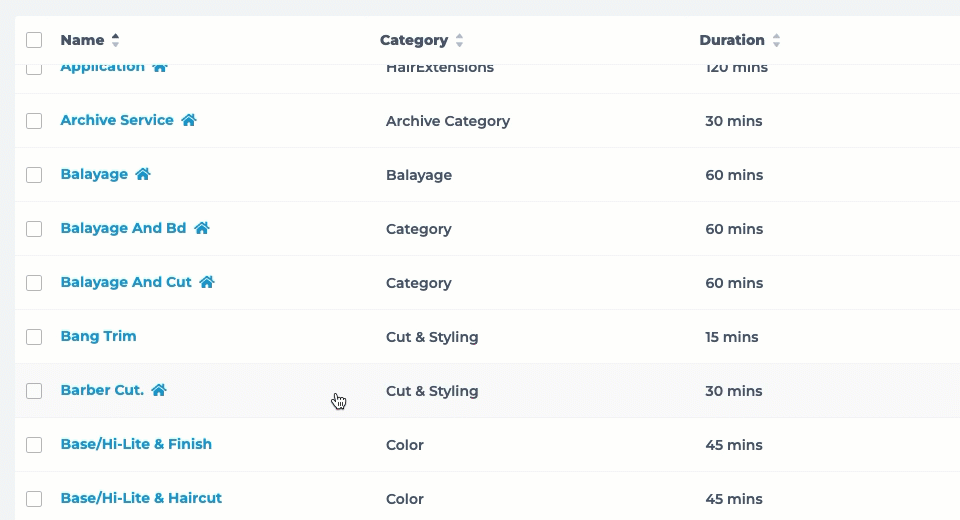Click home icon next to Barber Cut.
This screenshot has height=520, width=960.
(x=159, y=390)
